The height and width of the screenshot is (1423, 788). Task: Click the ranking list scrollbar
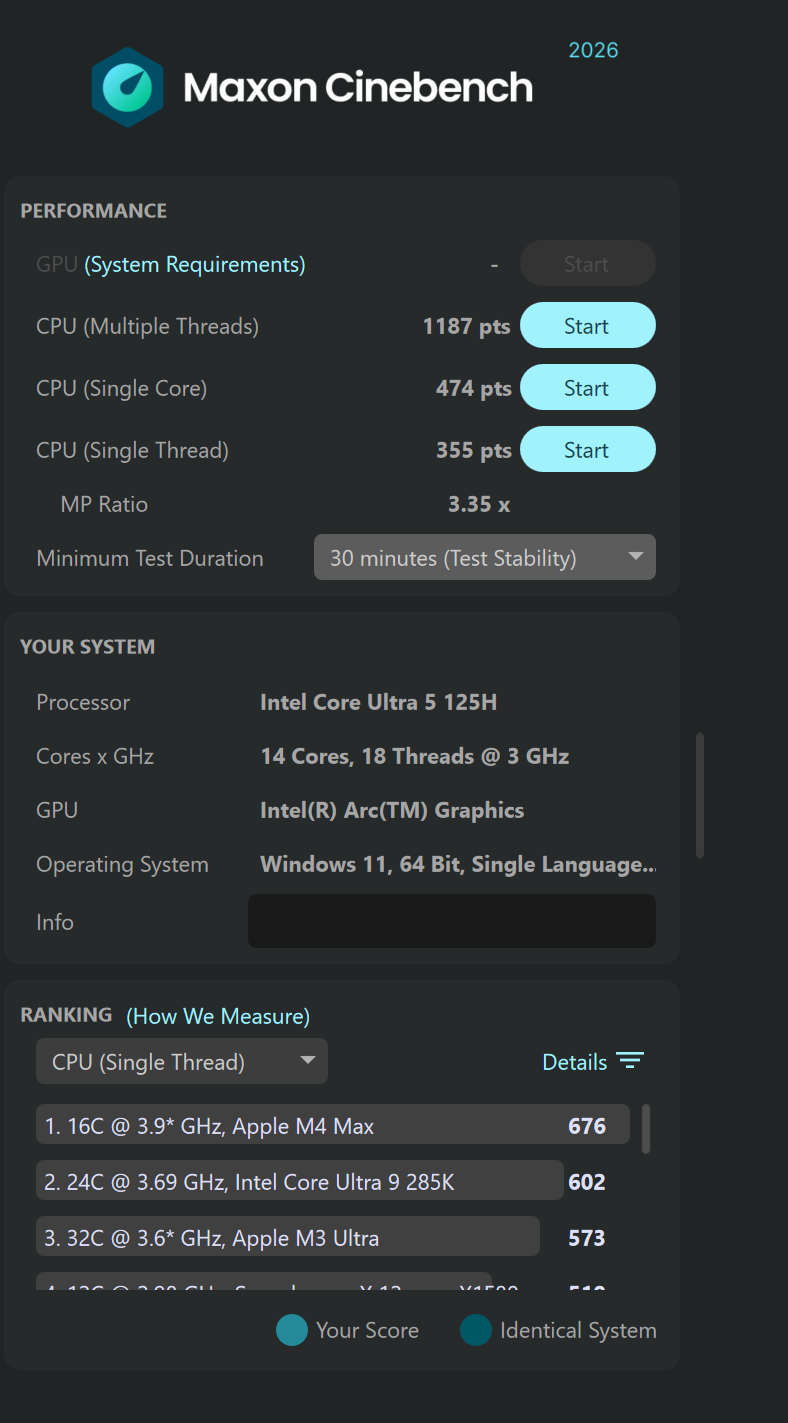click(646, 1128)
